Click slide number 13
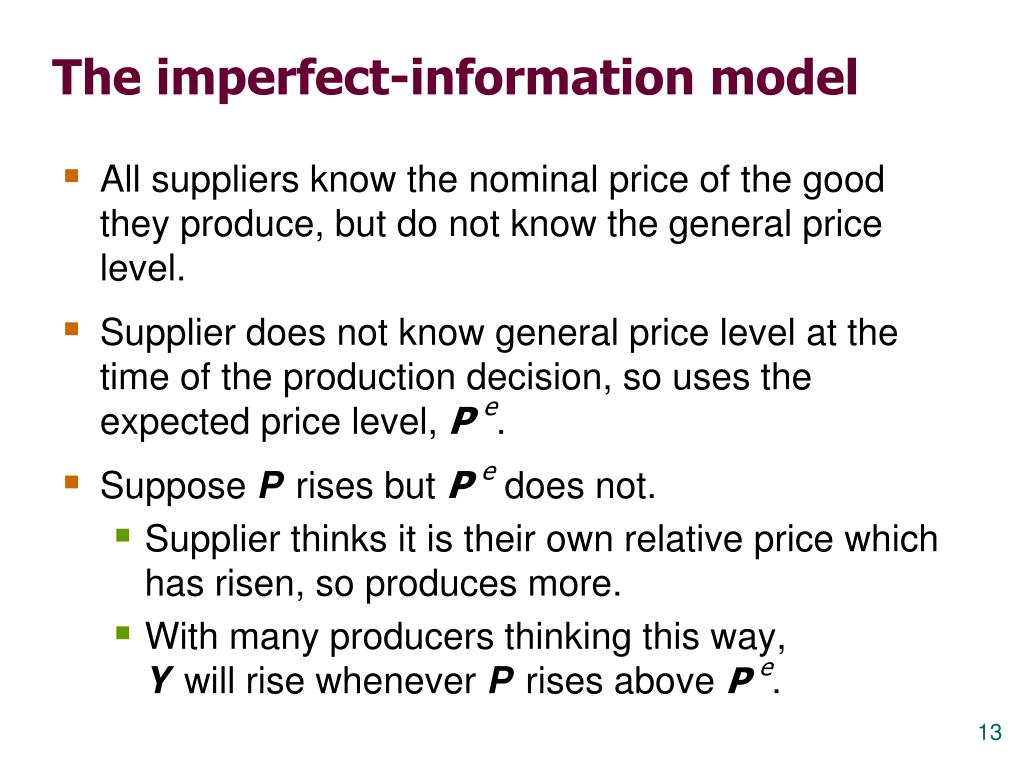Viewport: 1024px width, 768px height. point(990,733)
